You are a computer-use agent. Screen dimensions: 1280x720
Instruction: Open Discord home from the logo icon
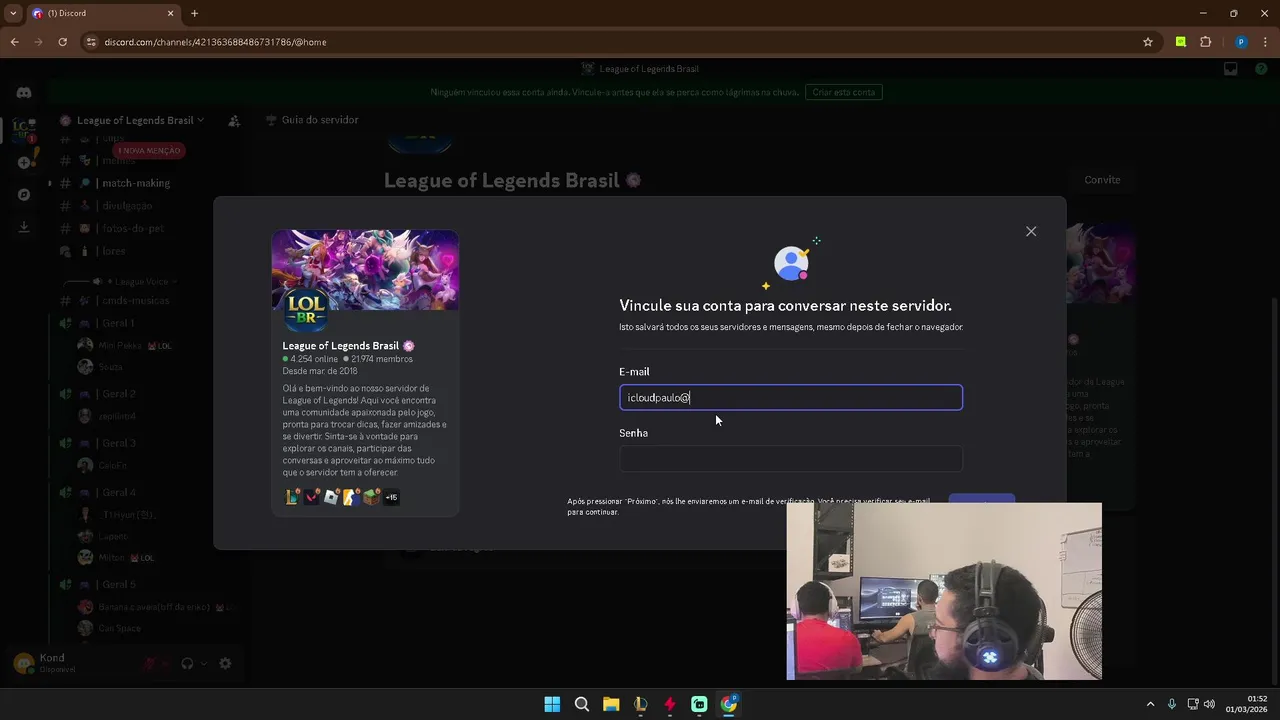24,92
